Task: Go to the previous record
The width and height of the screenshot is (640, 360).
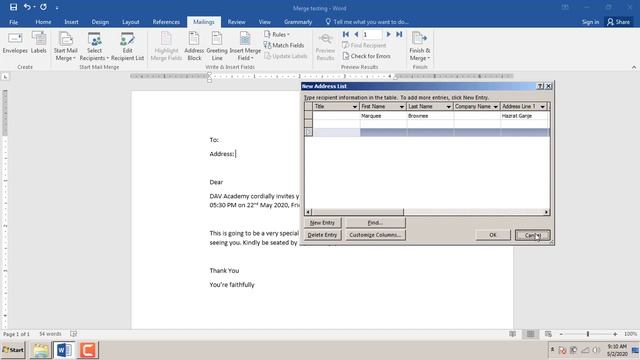Action: pos(356,35)
